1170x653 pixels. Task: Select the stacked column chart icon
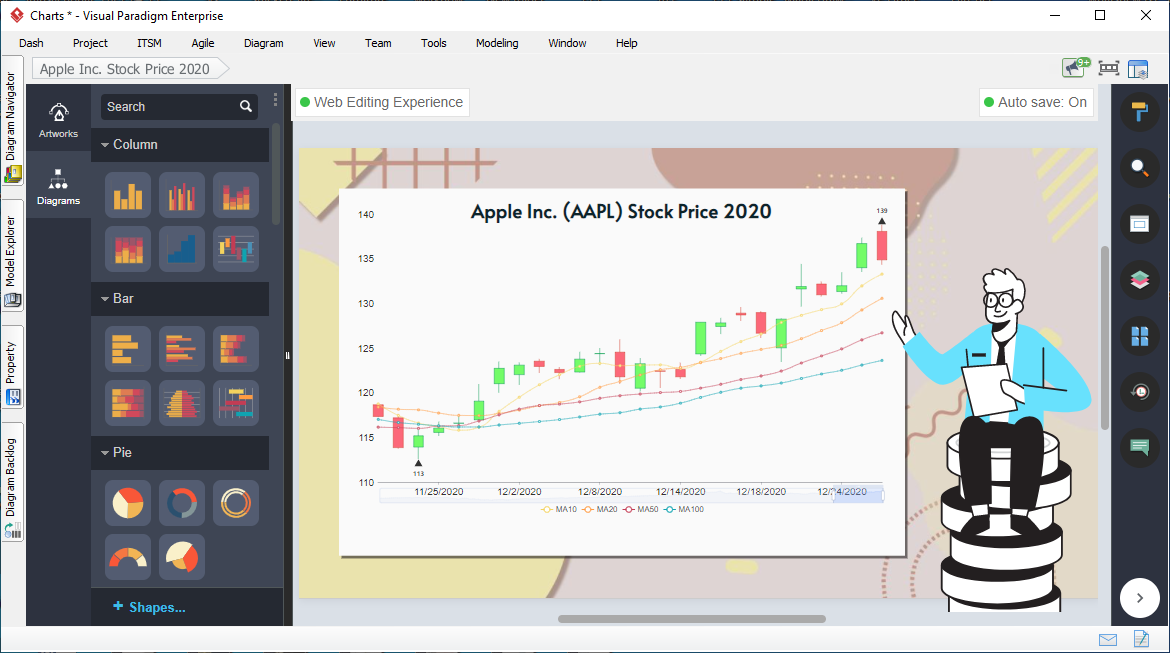click(236, 196)
